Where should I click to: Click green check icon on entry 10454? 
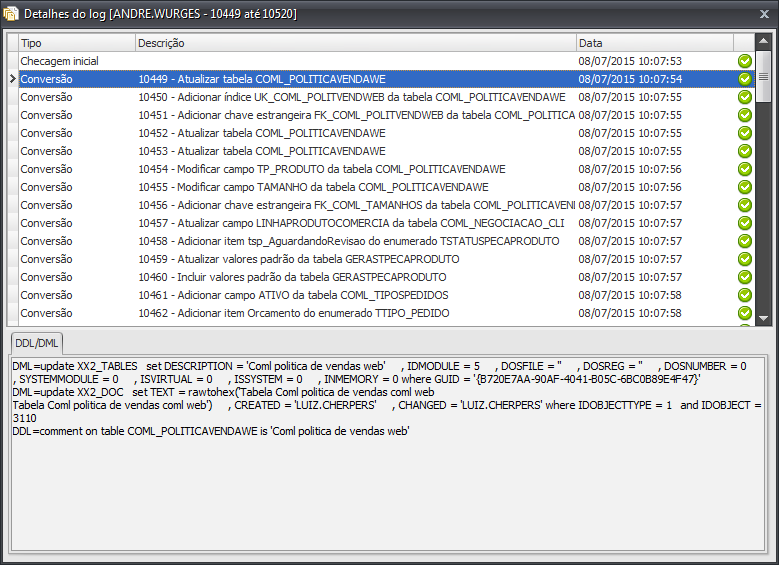coord(744,169)
